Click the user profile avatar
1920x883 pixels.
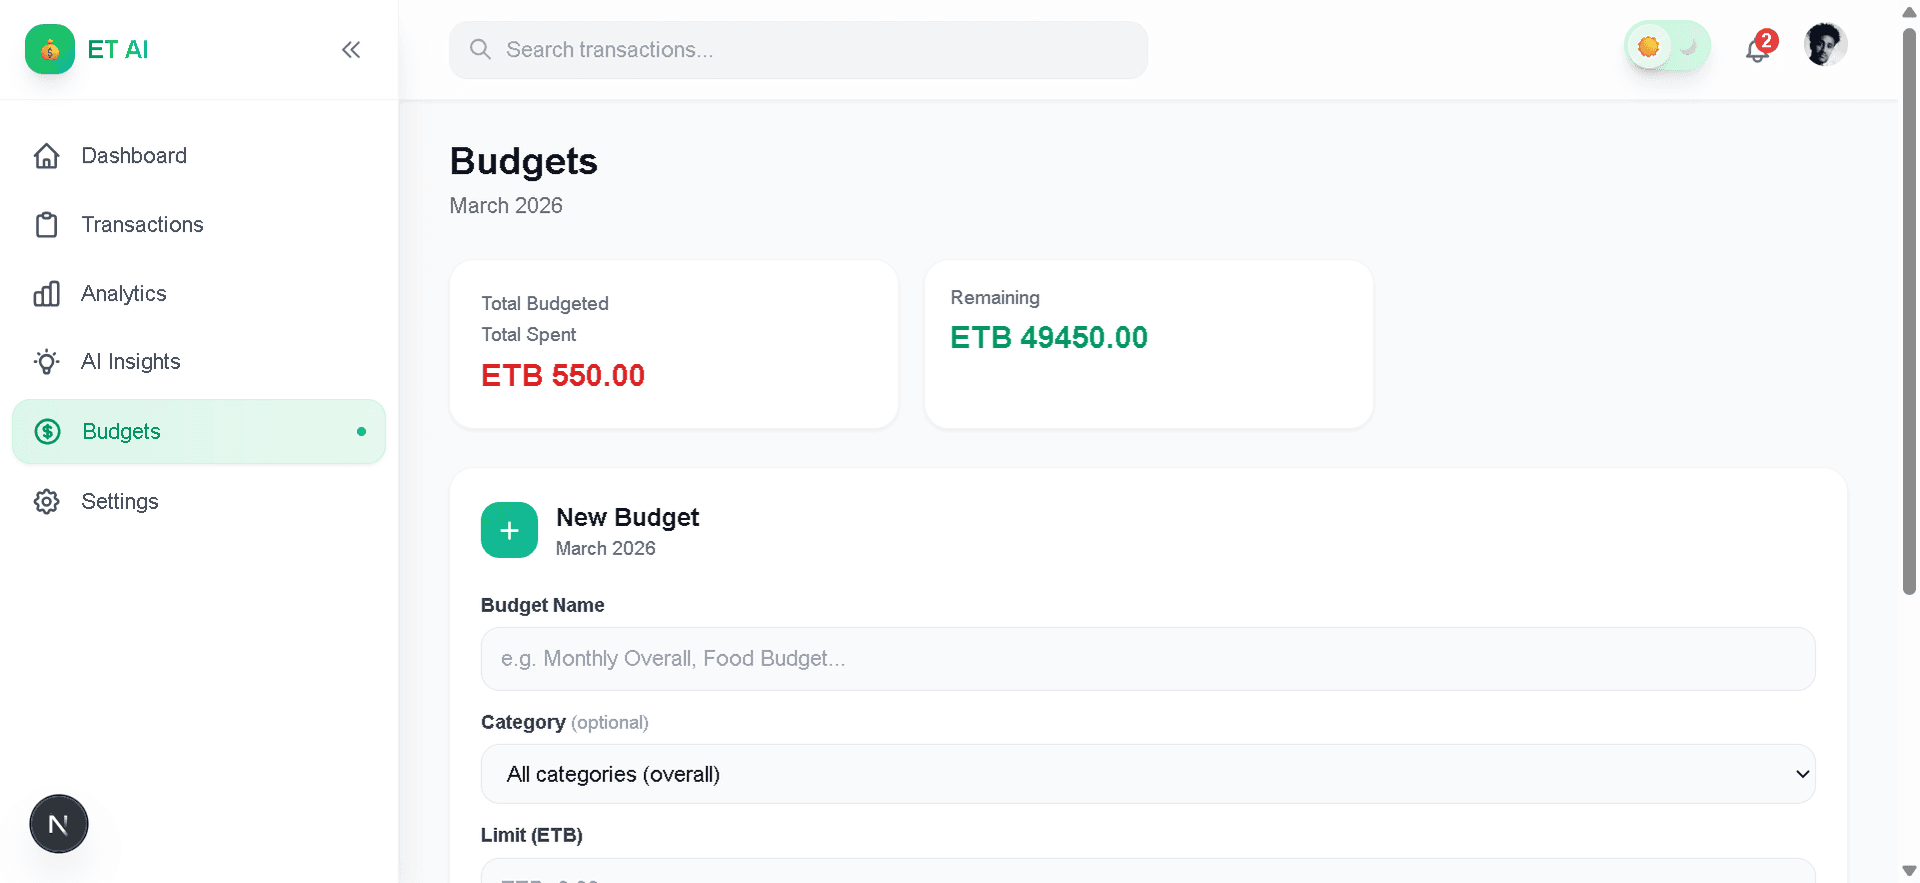1825,44
